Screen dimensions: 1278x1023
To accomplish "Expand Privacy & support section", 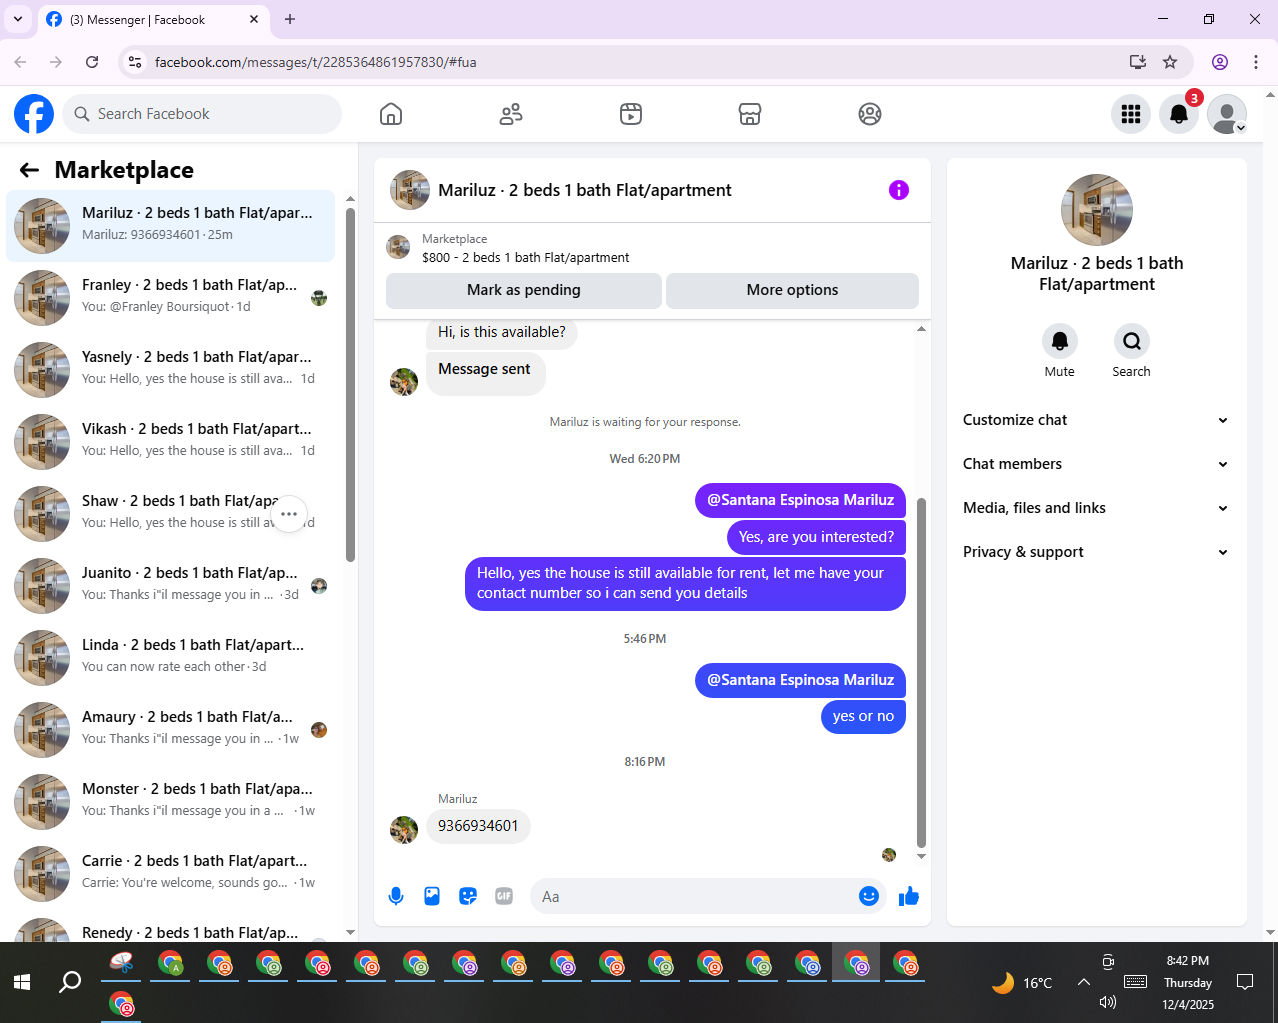I will 1097,552.
